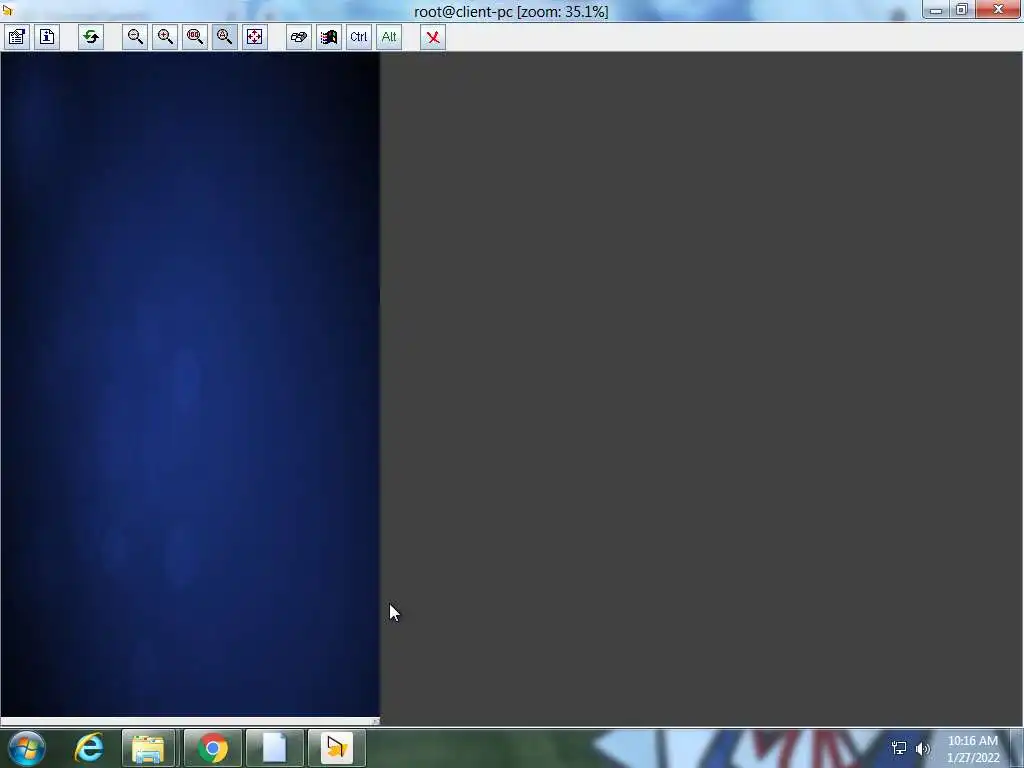Click the Show Desktop strip beside clock
1024x768 pixels.
point(1017,748)
